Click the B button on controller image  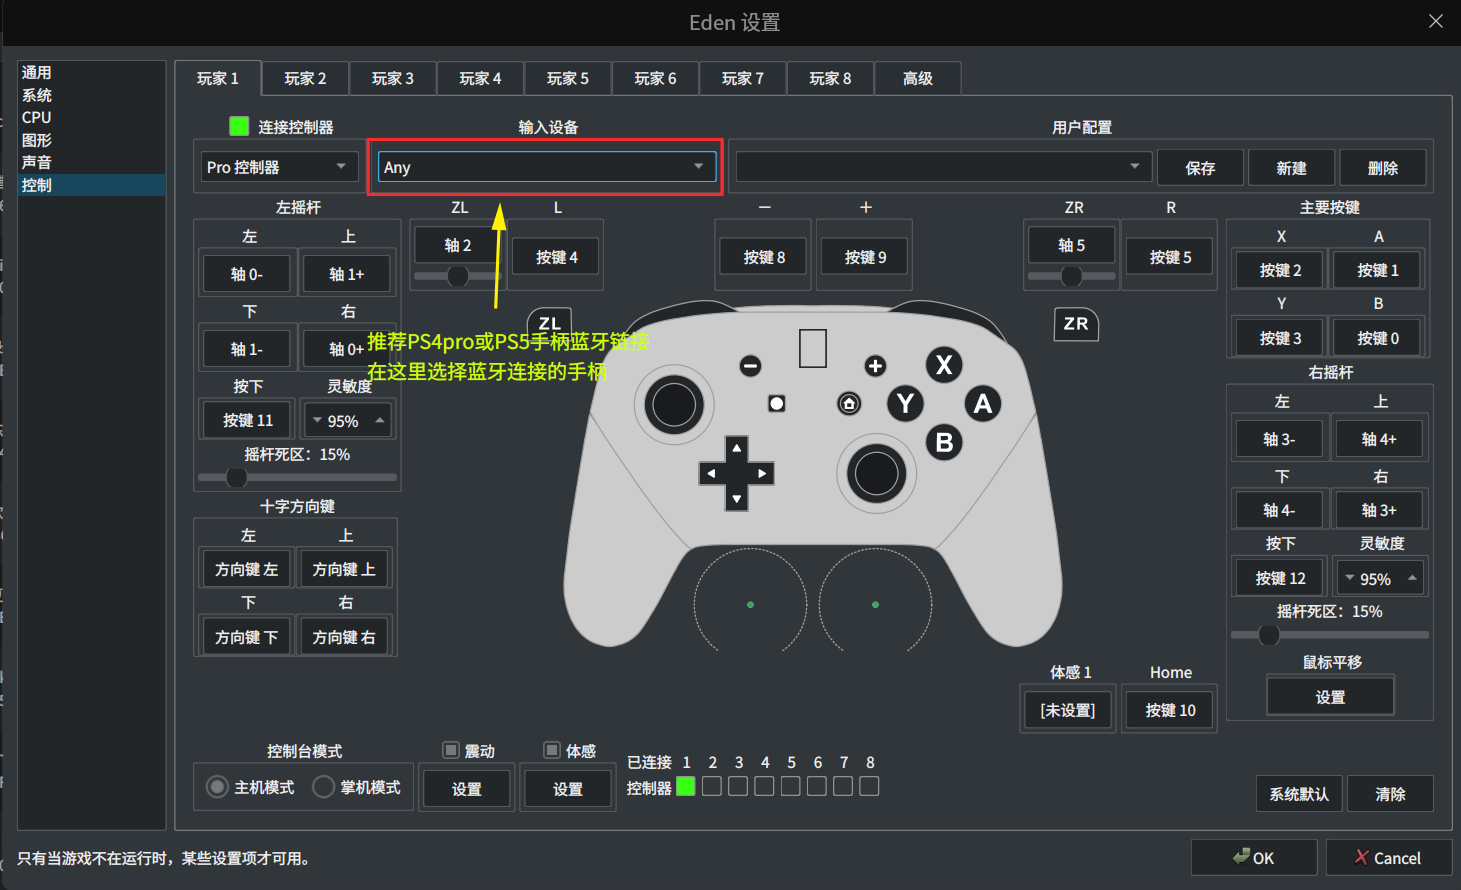click(x=945, y=442)
